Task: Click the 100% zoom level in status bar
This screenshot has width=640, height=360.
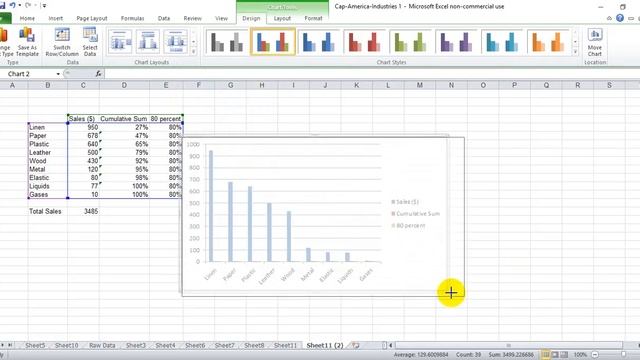Action: 580,355
